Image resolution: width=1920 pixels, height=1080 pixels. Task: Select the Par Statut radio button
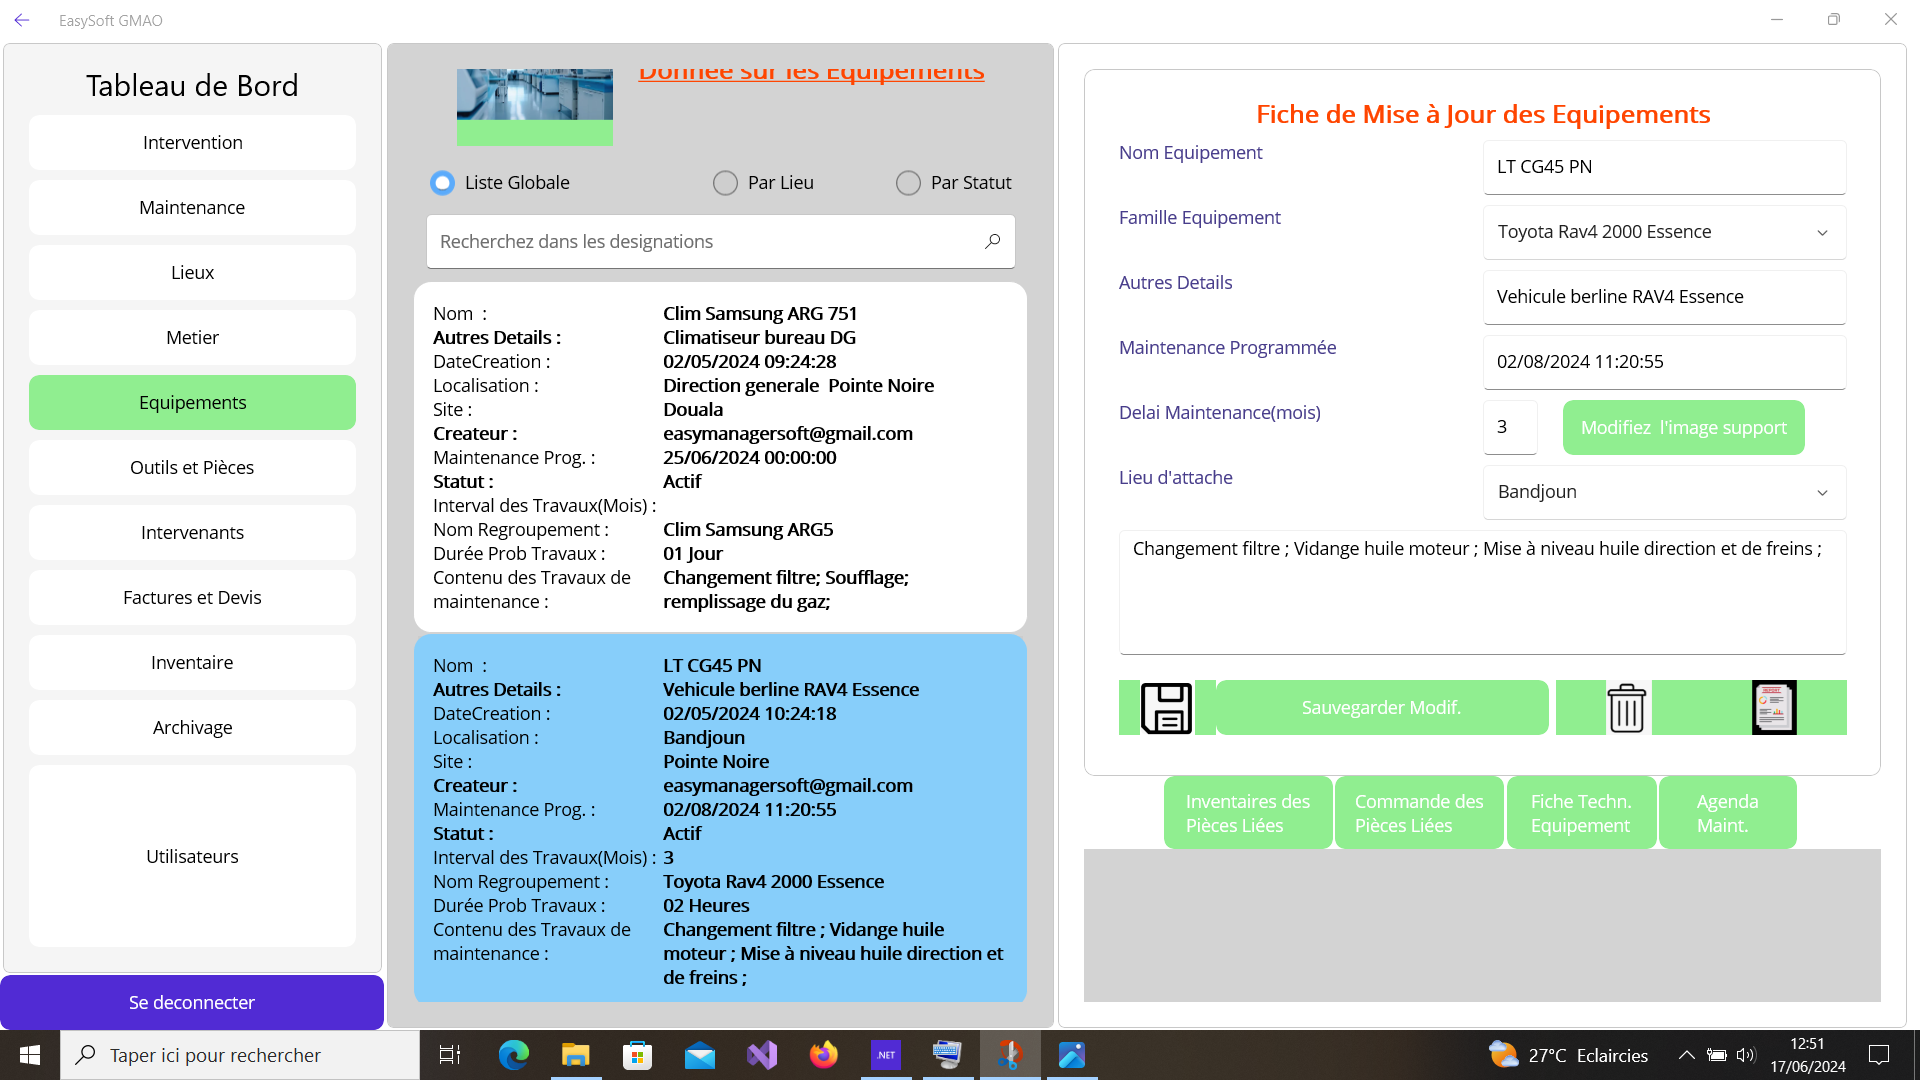[x=908, y=183]
